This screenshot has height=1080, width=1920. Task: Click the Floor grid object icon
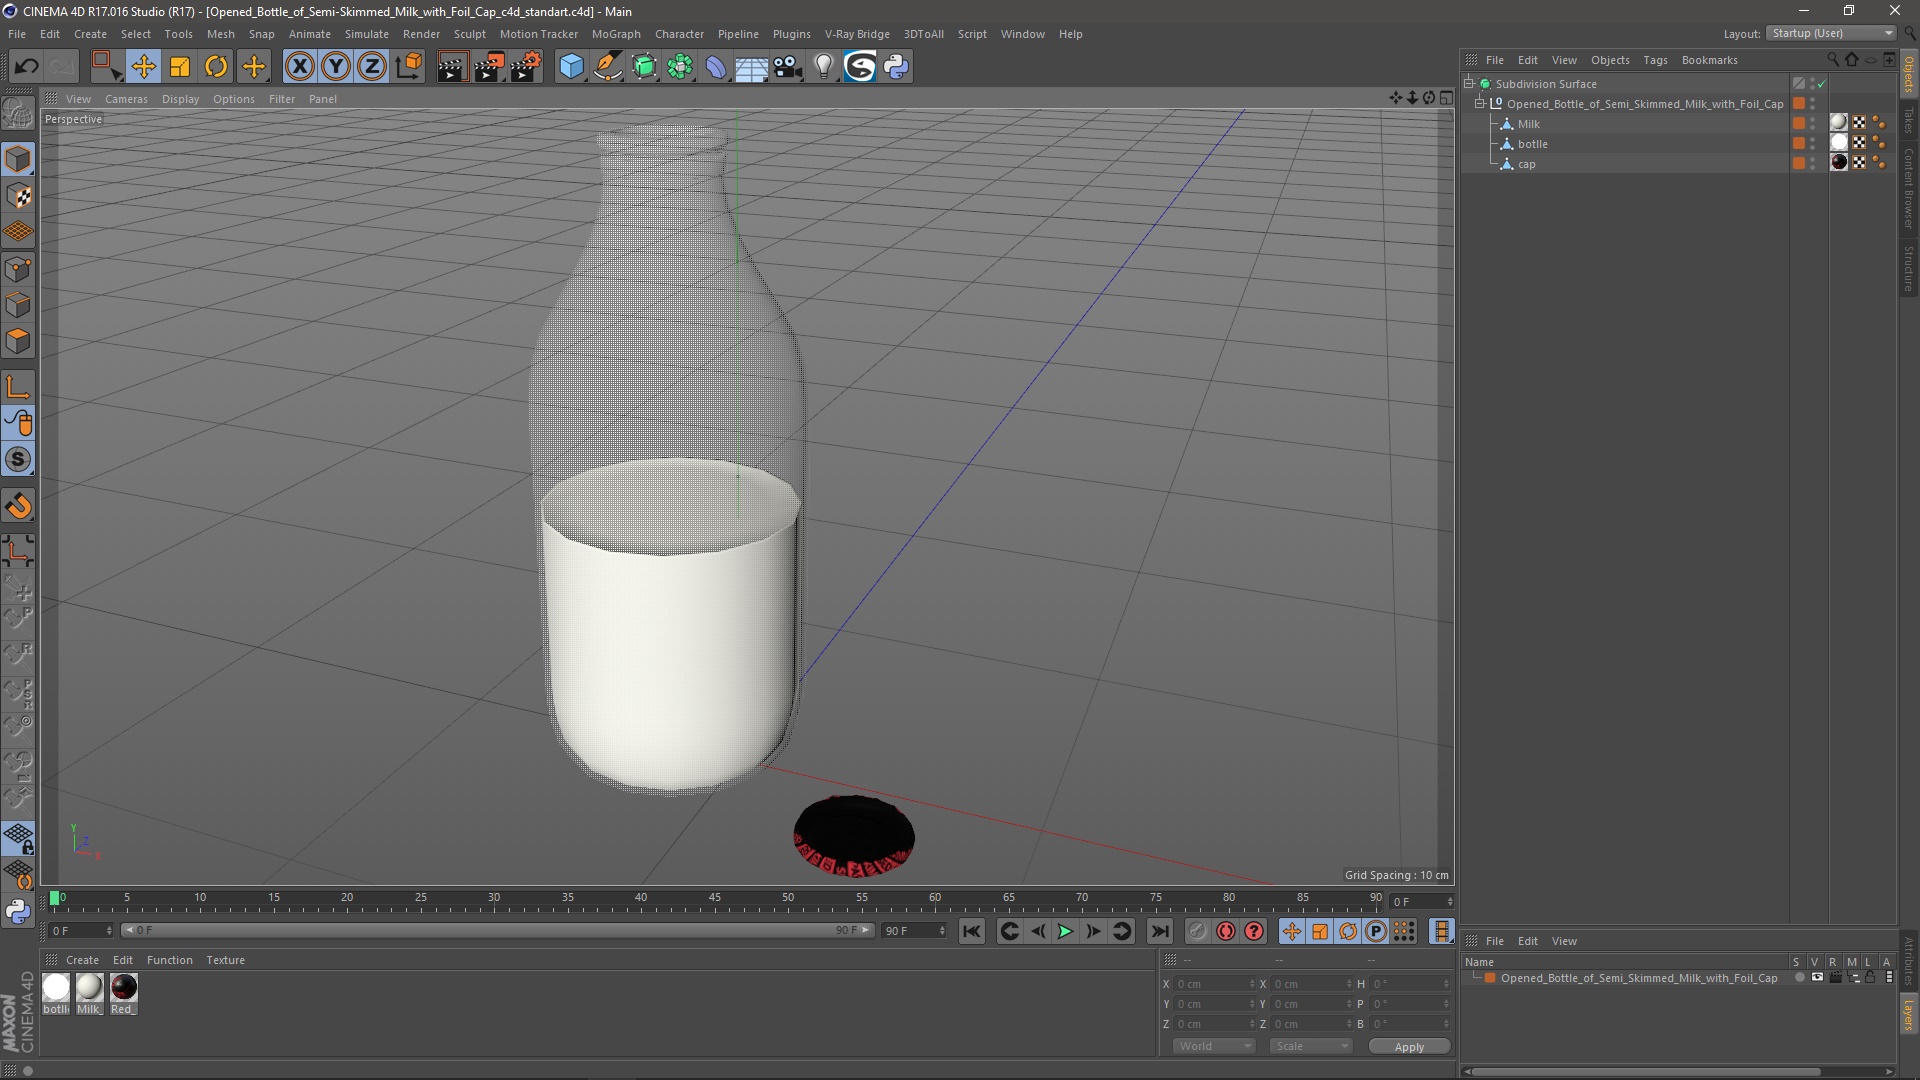point(751,67)
